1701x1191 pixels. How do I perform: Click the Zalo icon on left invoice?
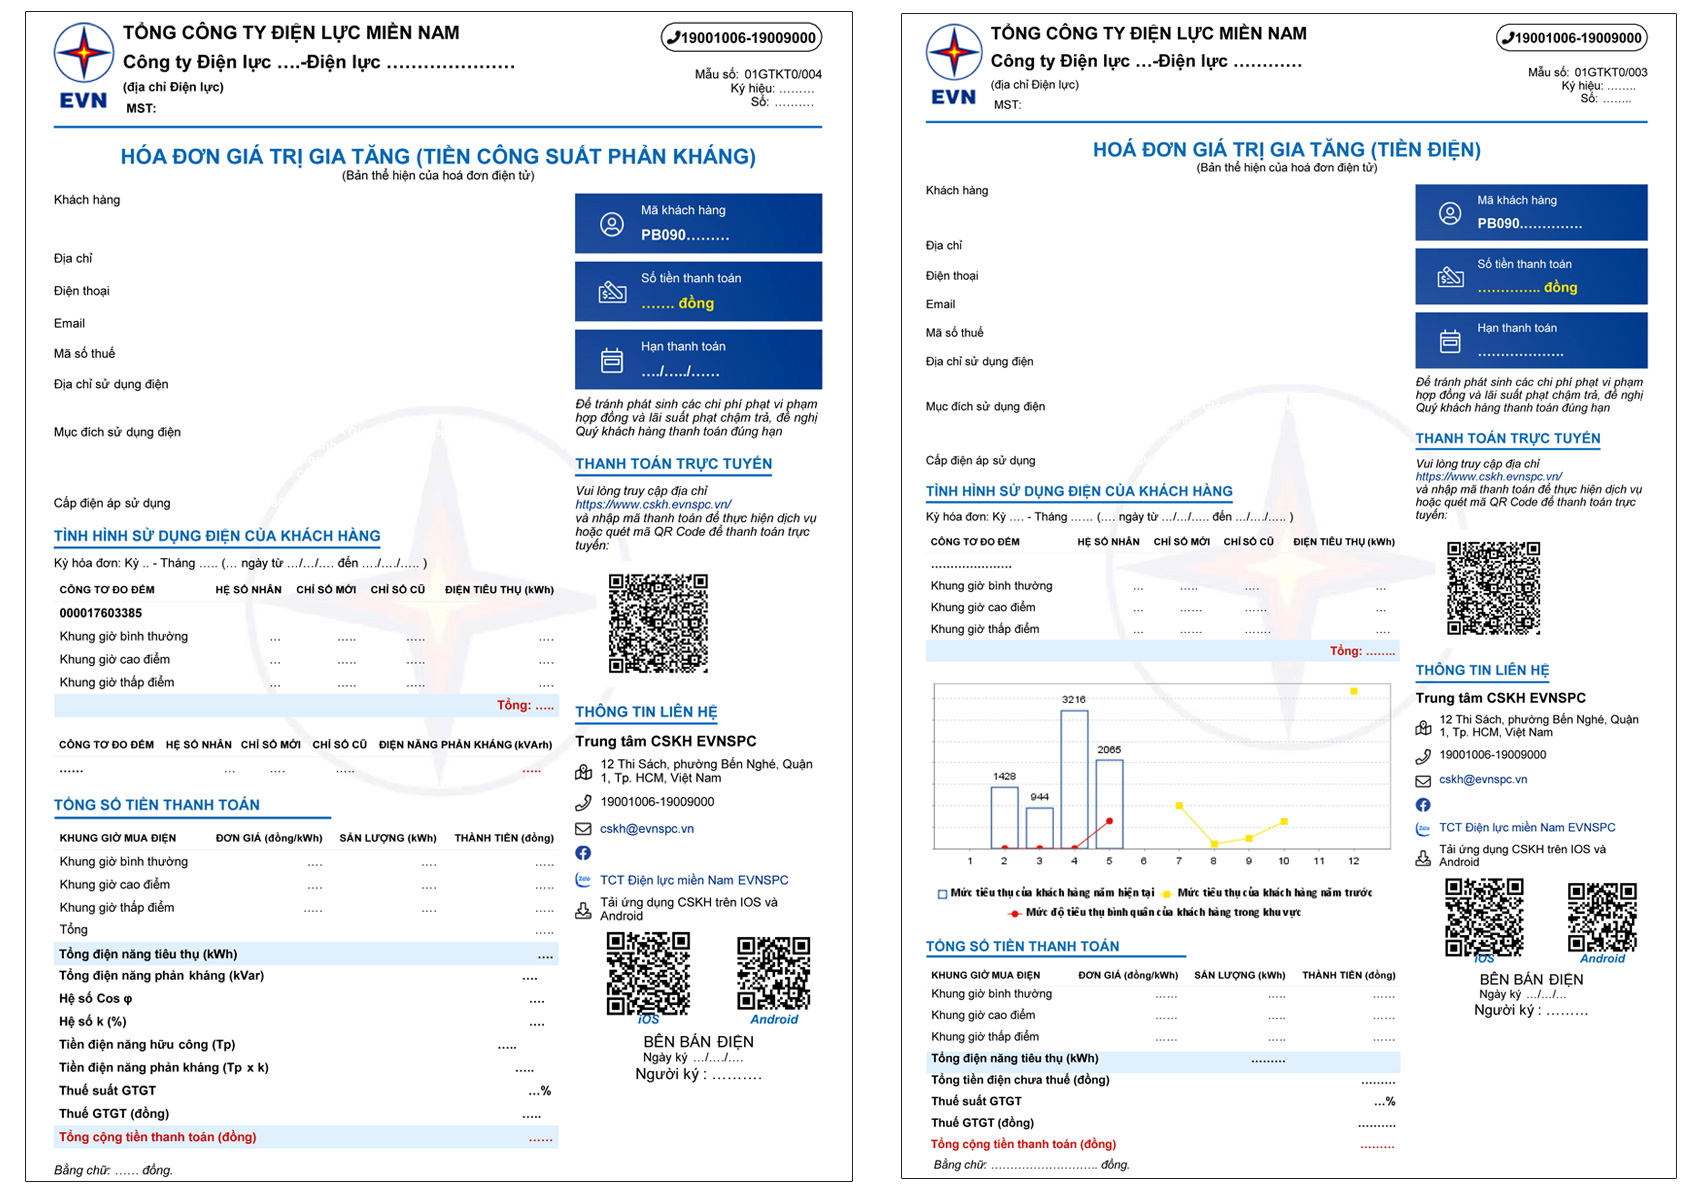(583, 880)
